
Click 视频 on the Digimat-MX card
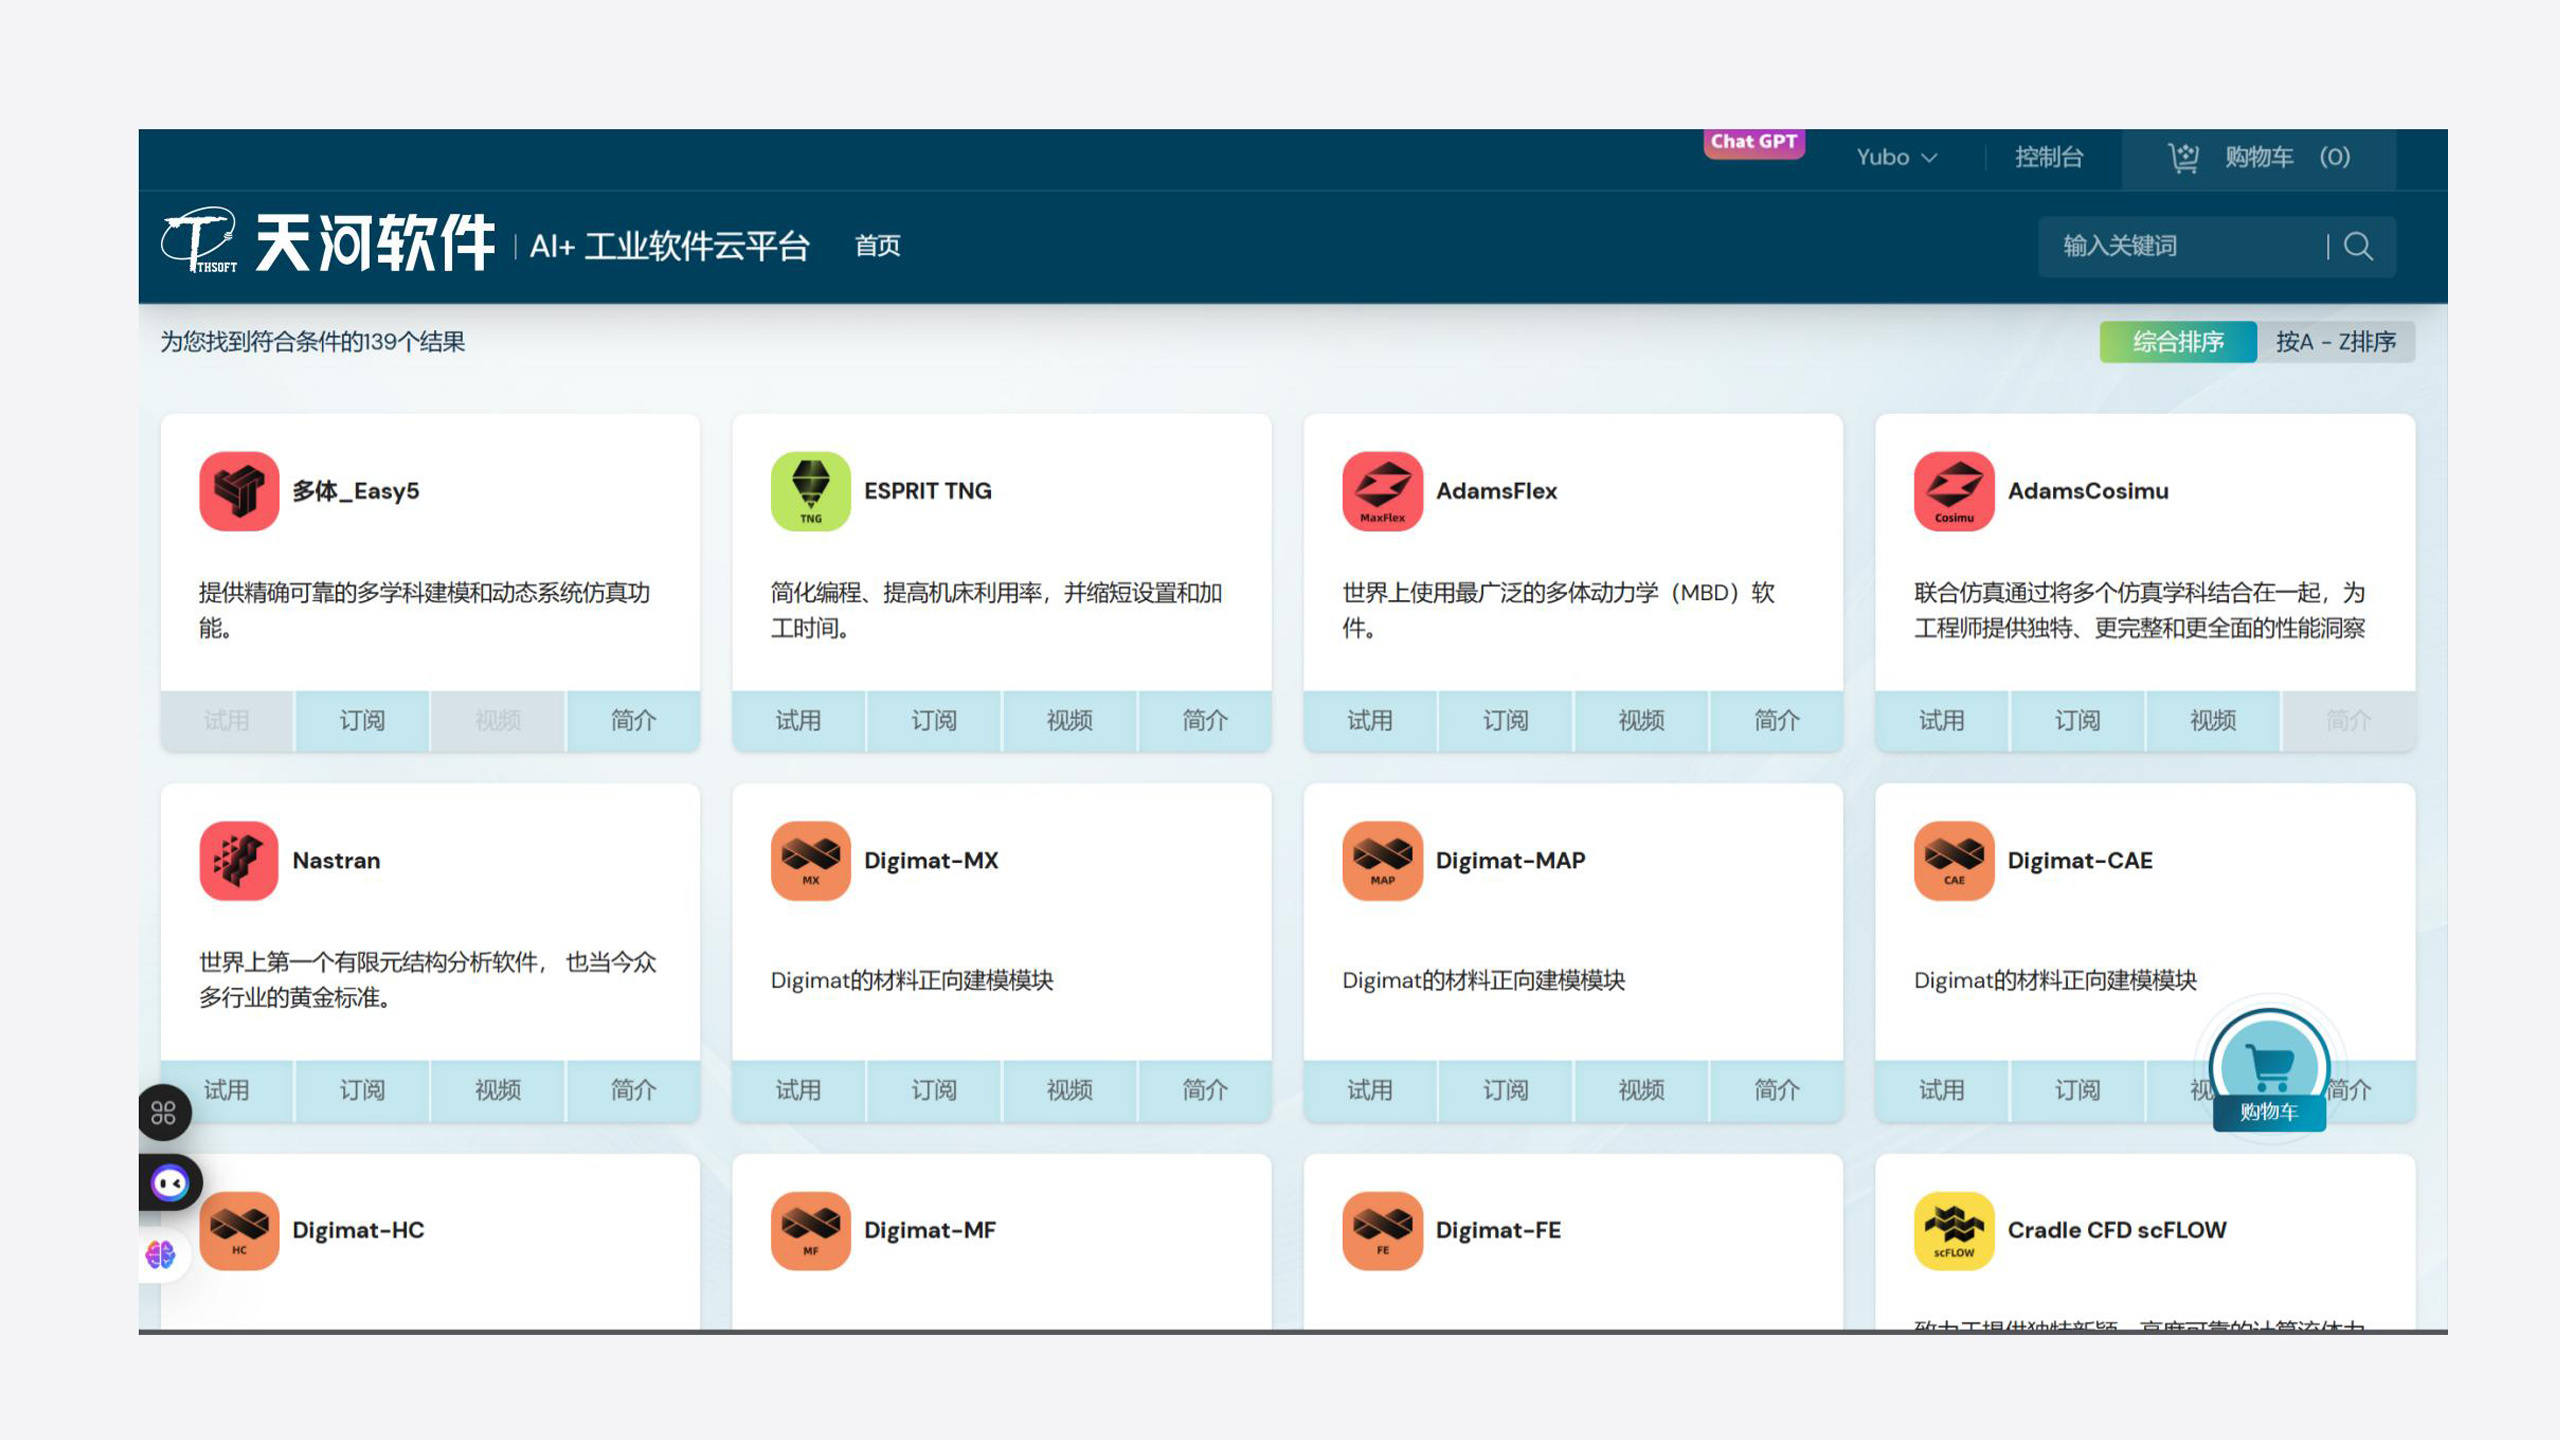[1069, 1090]
